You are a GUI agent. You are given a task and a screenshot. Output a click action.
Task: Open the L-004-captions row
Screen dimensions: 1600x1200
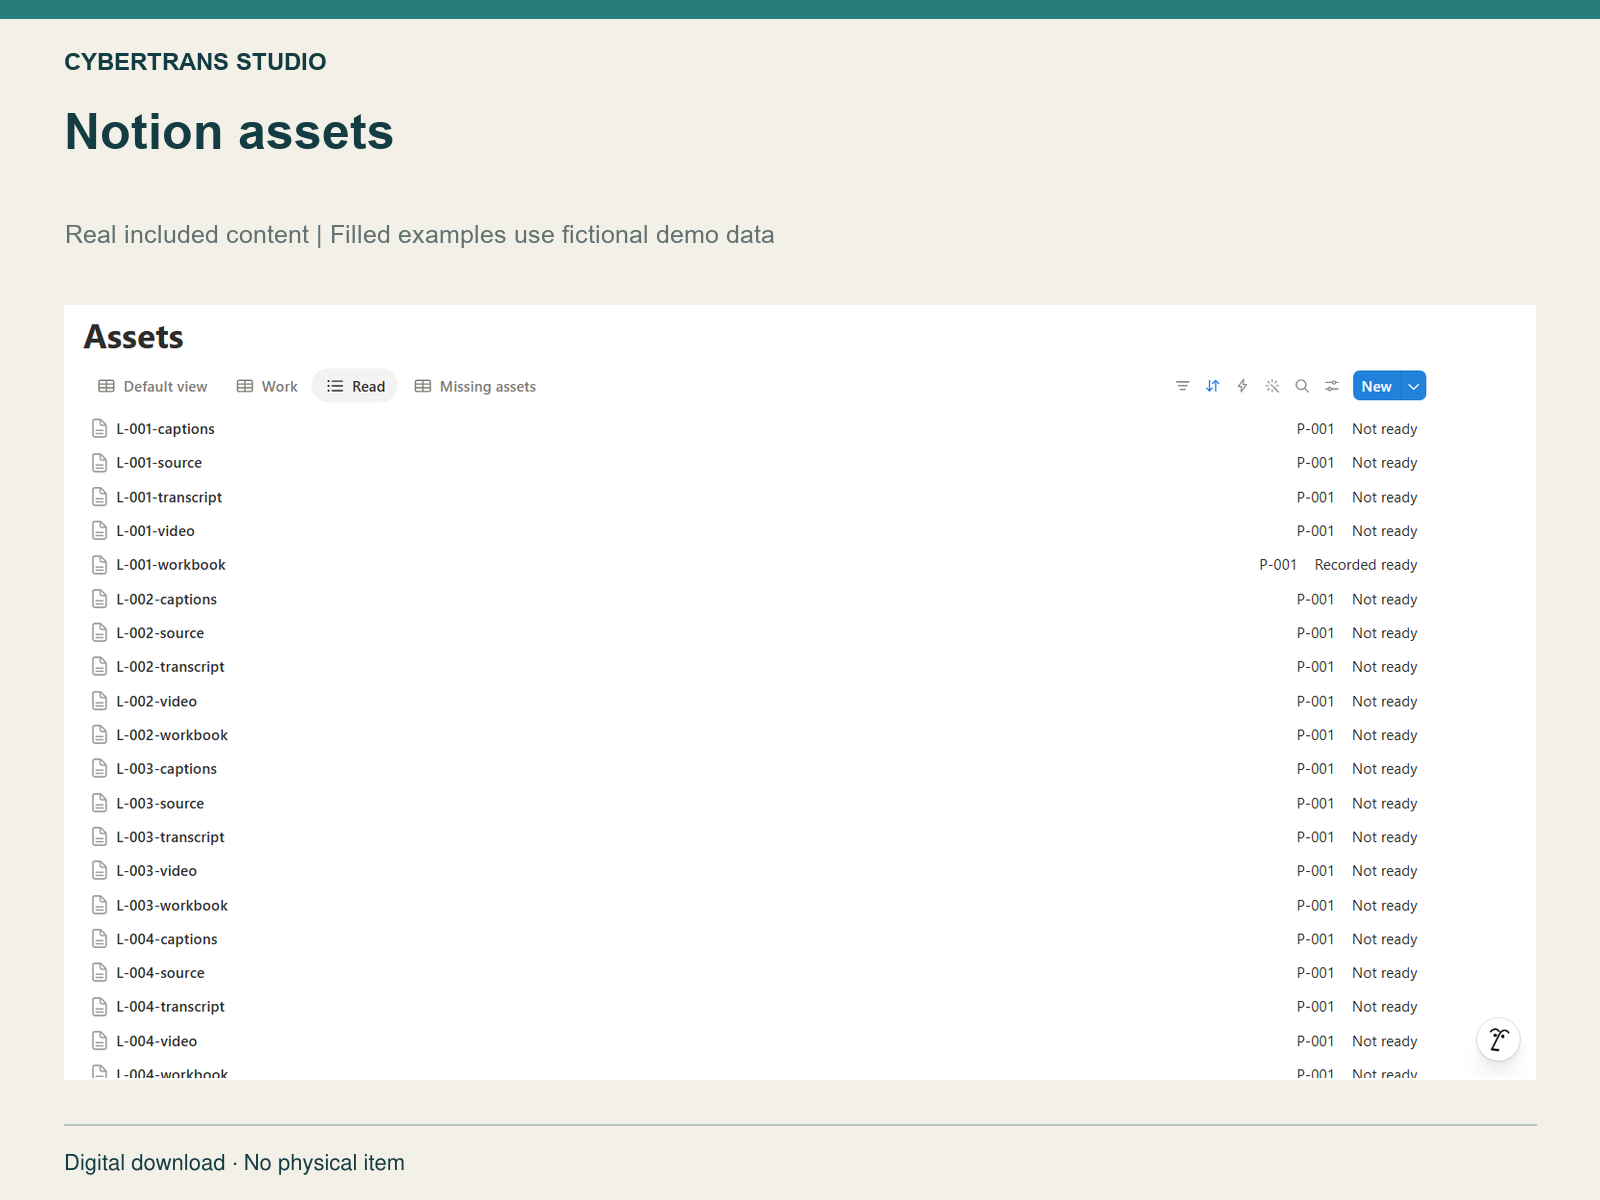click(x=756, y=939)
